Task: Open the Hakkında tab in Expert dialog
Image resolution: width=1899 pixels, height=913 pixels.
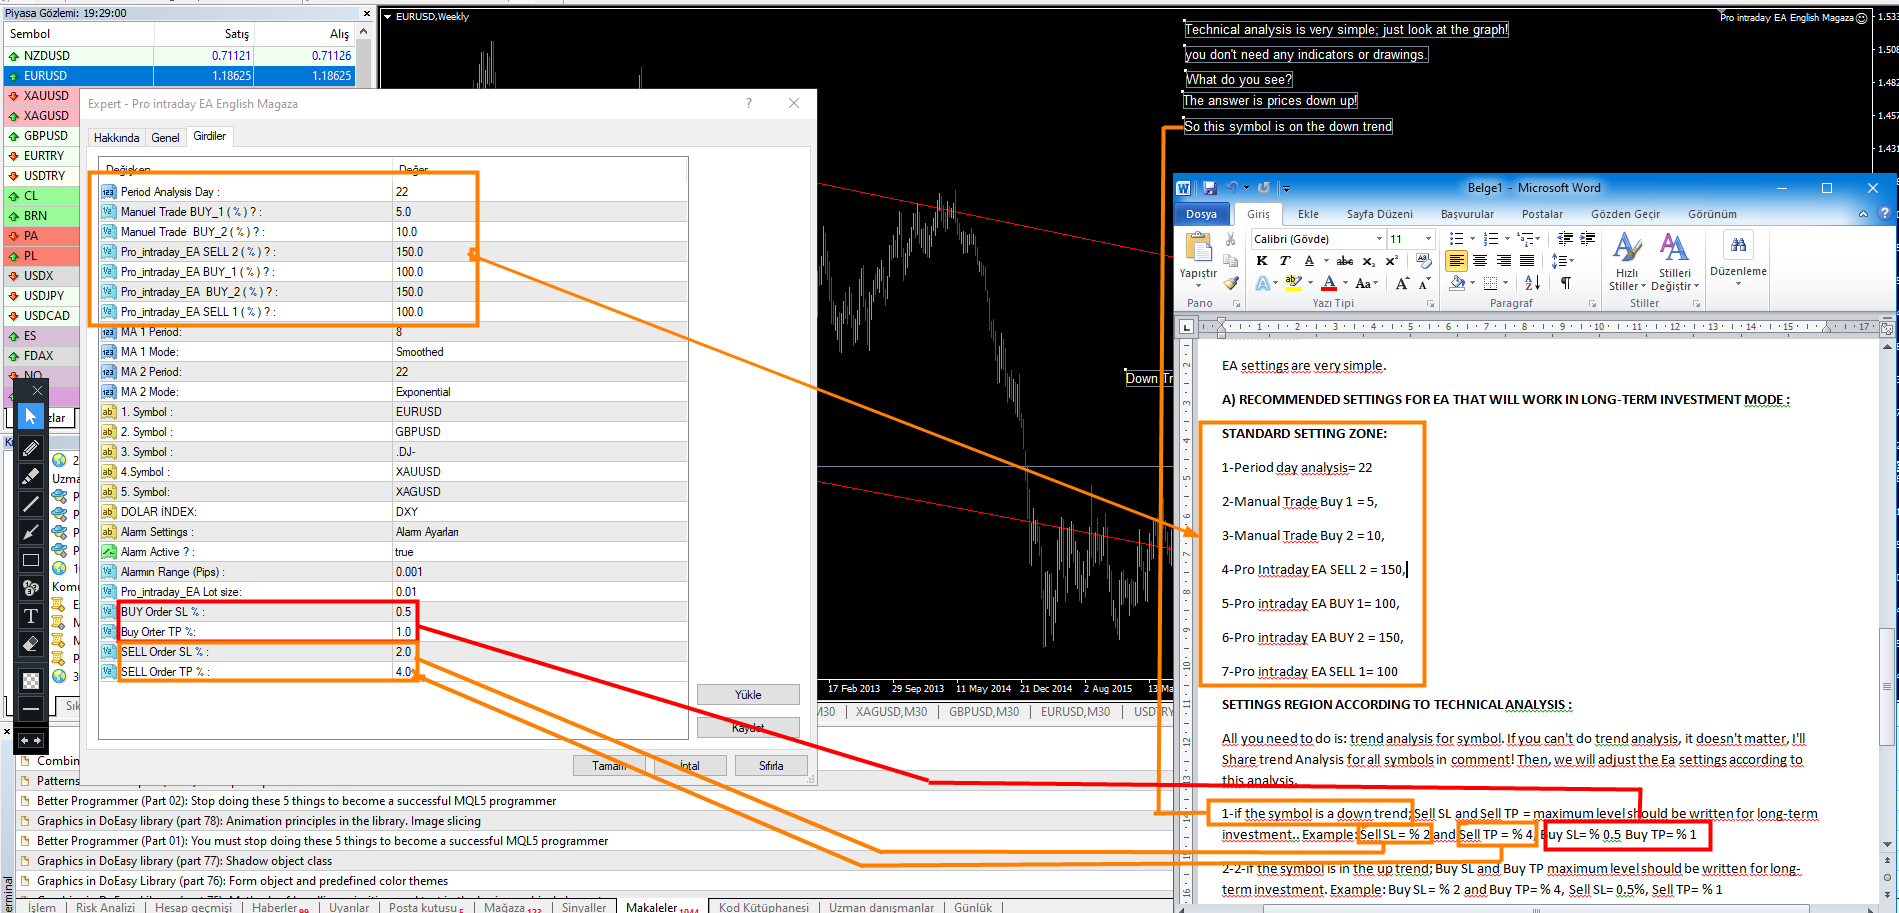Action: coord(116,138)
